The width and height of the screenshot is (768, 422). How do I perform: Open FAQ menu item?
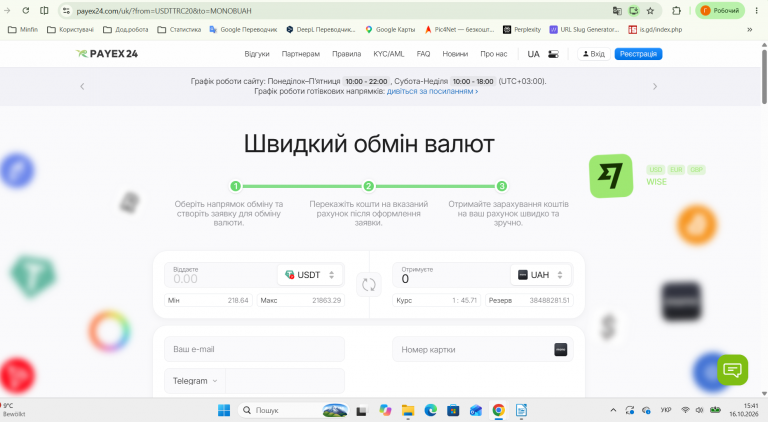click(x=423, y=54)
